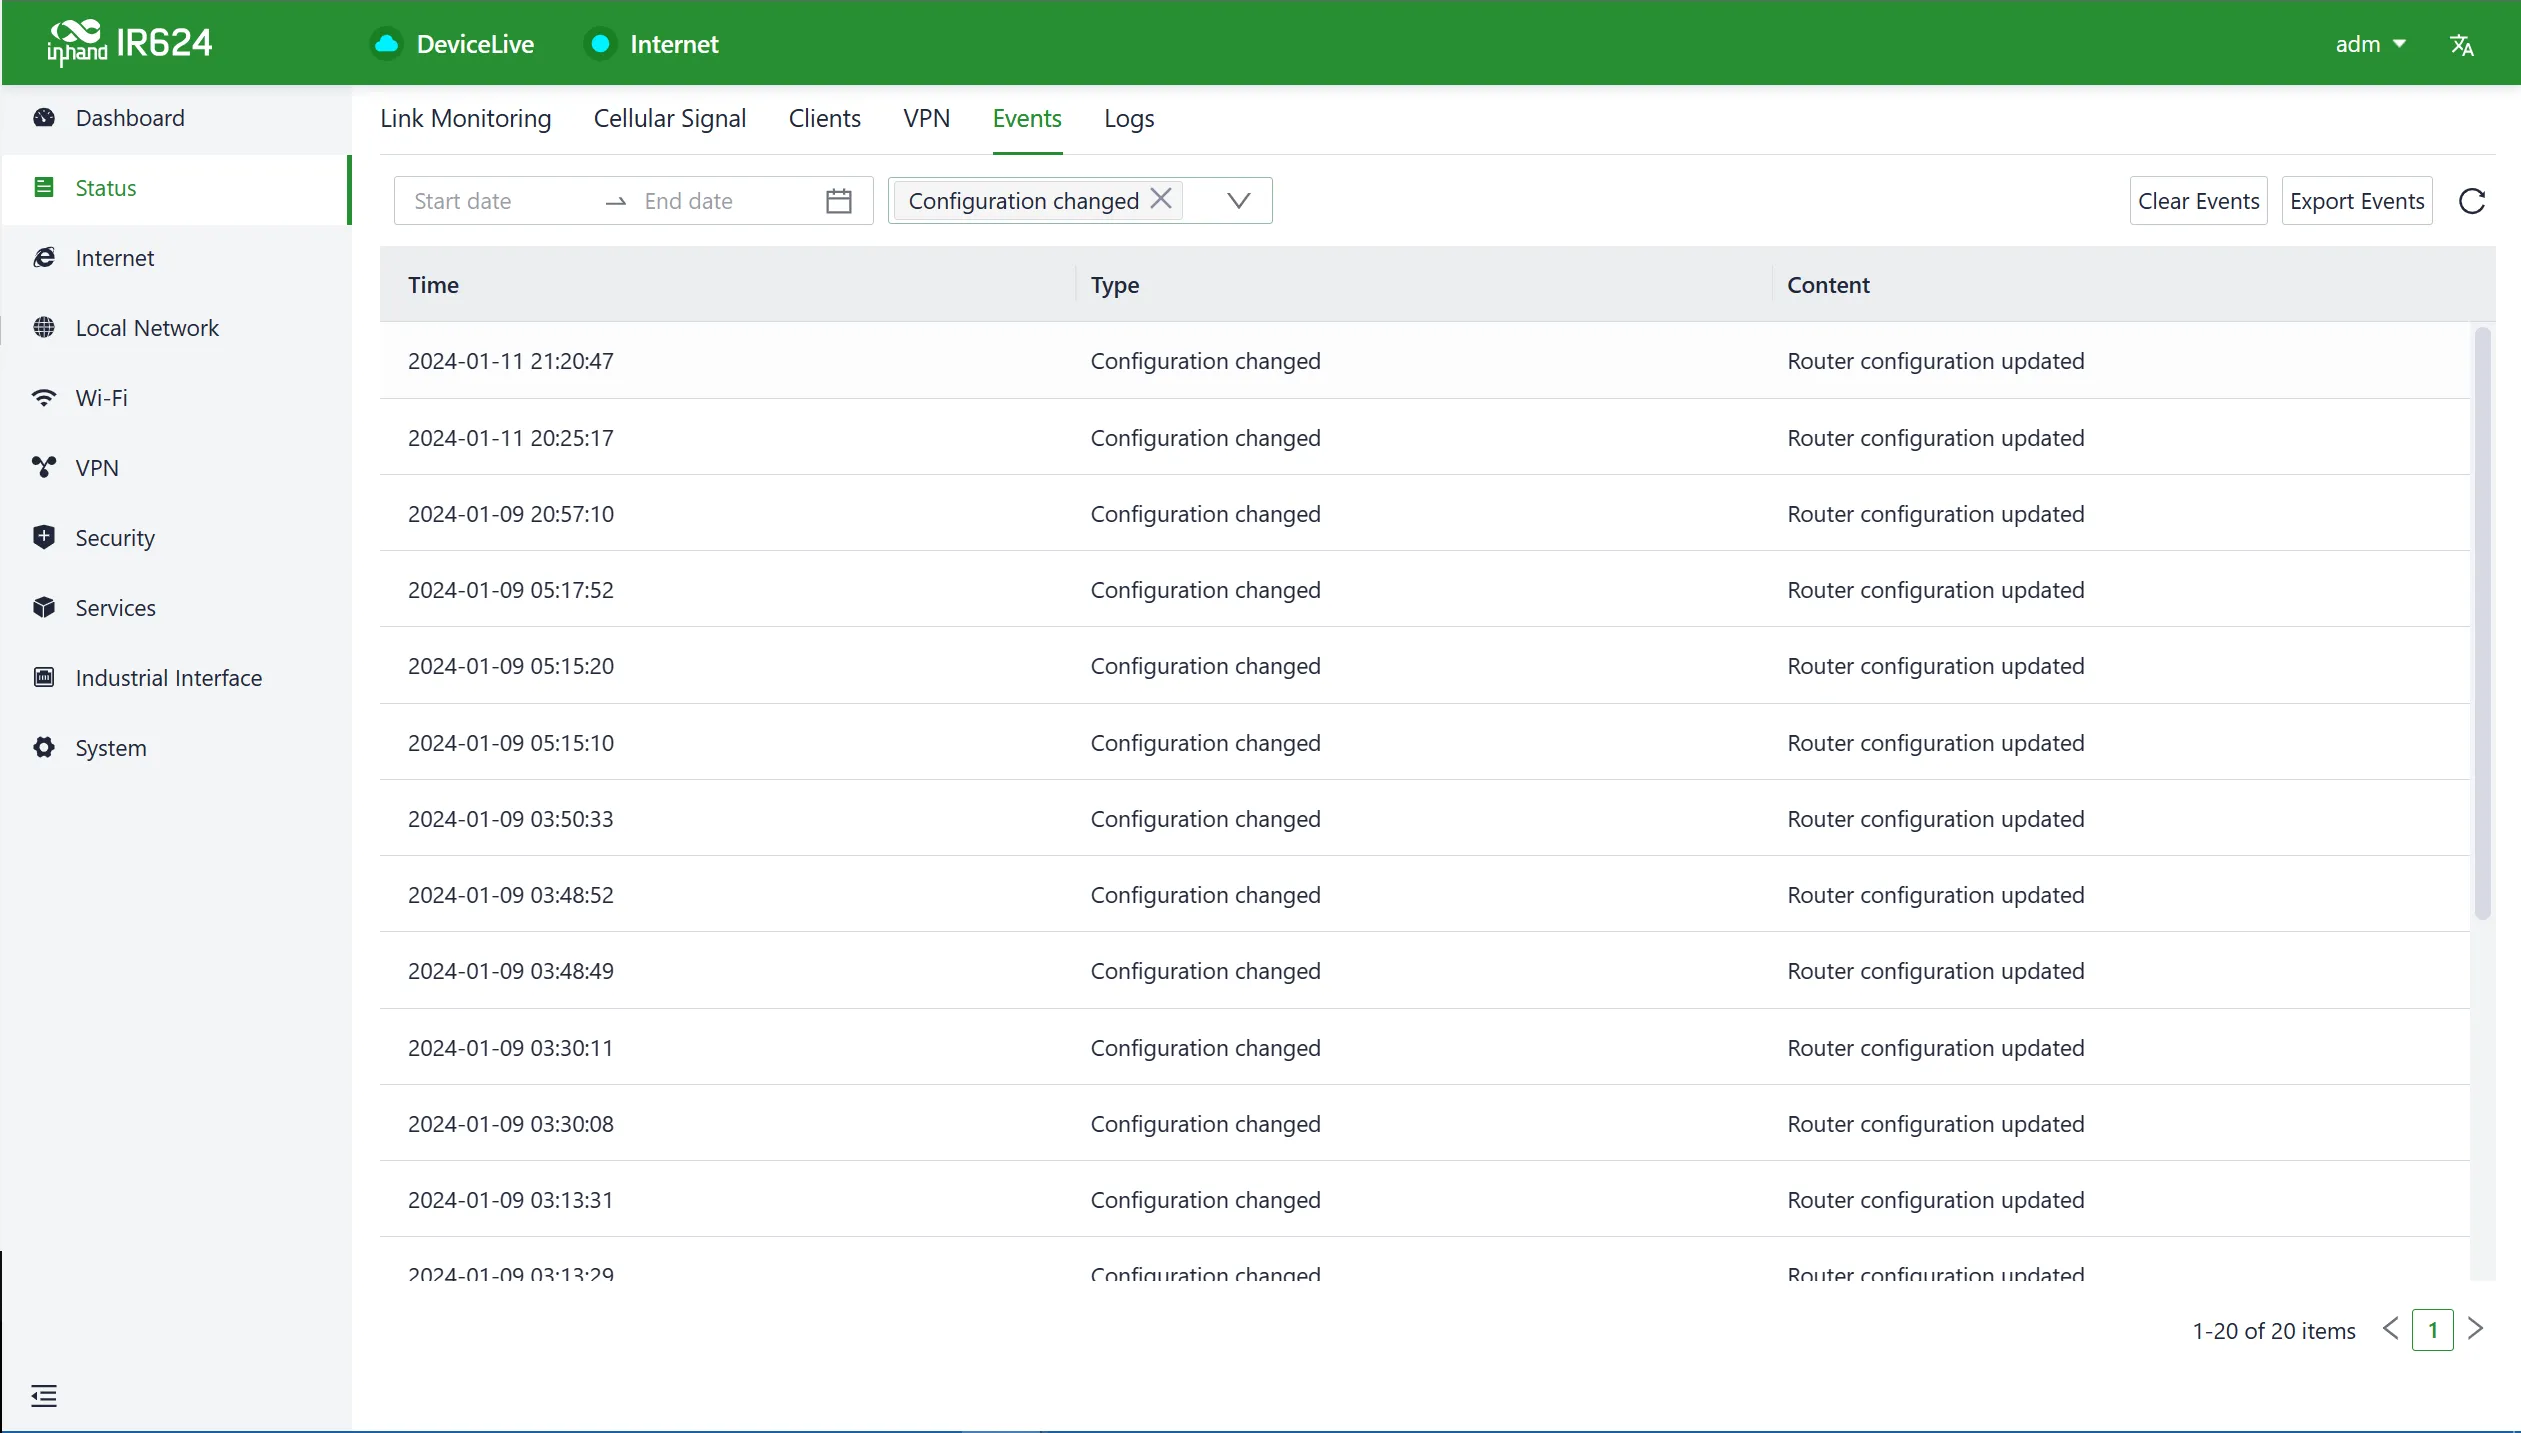This screenshot has width=2521, height=1433.
Task: Select the event at 2024-01-11 21:20:47
Action: coord(1425,361)
